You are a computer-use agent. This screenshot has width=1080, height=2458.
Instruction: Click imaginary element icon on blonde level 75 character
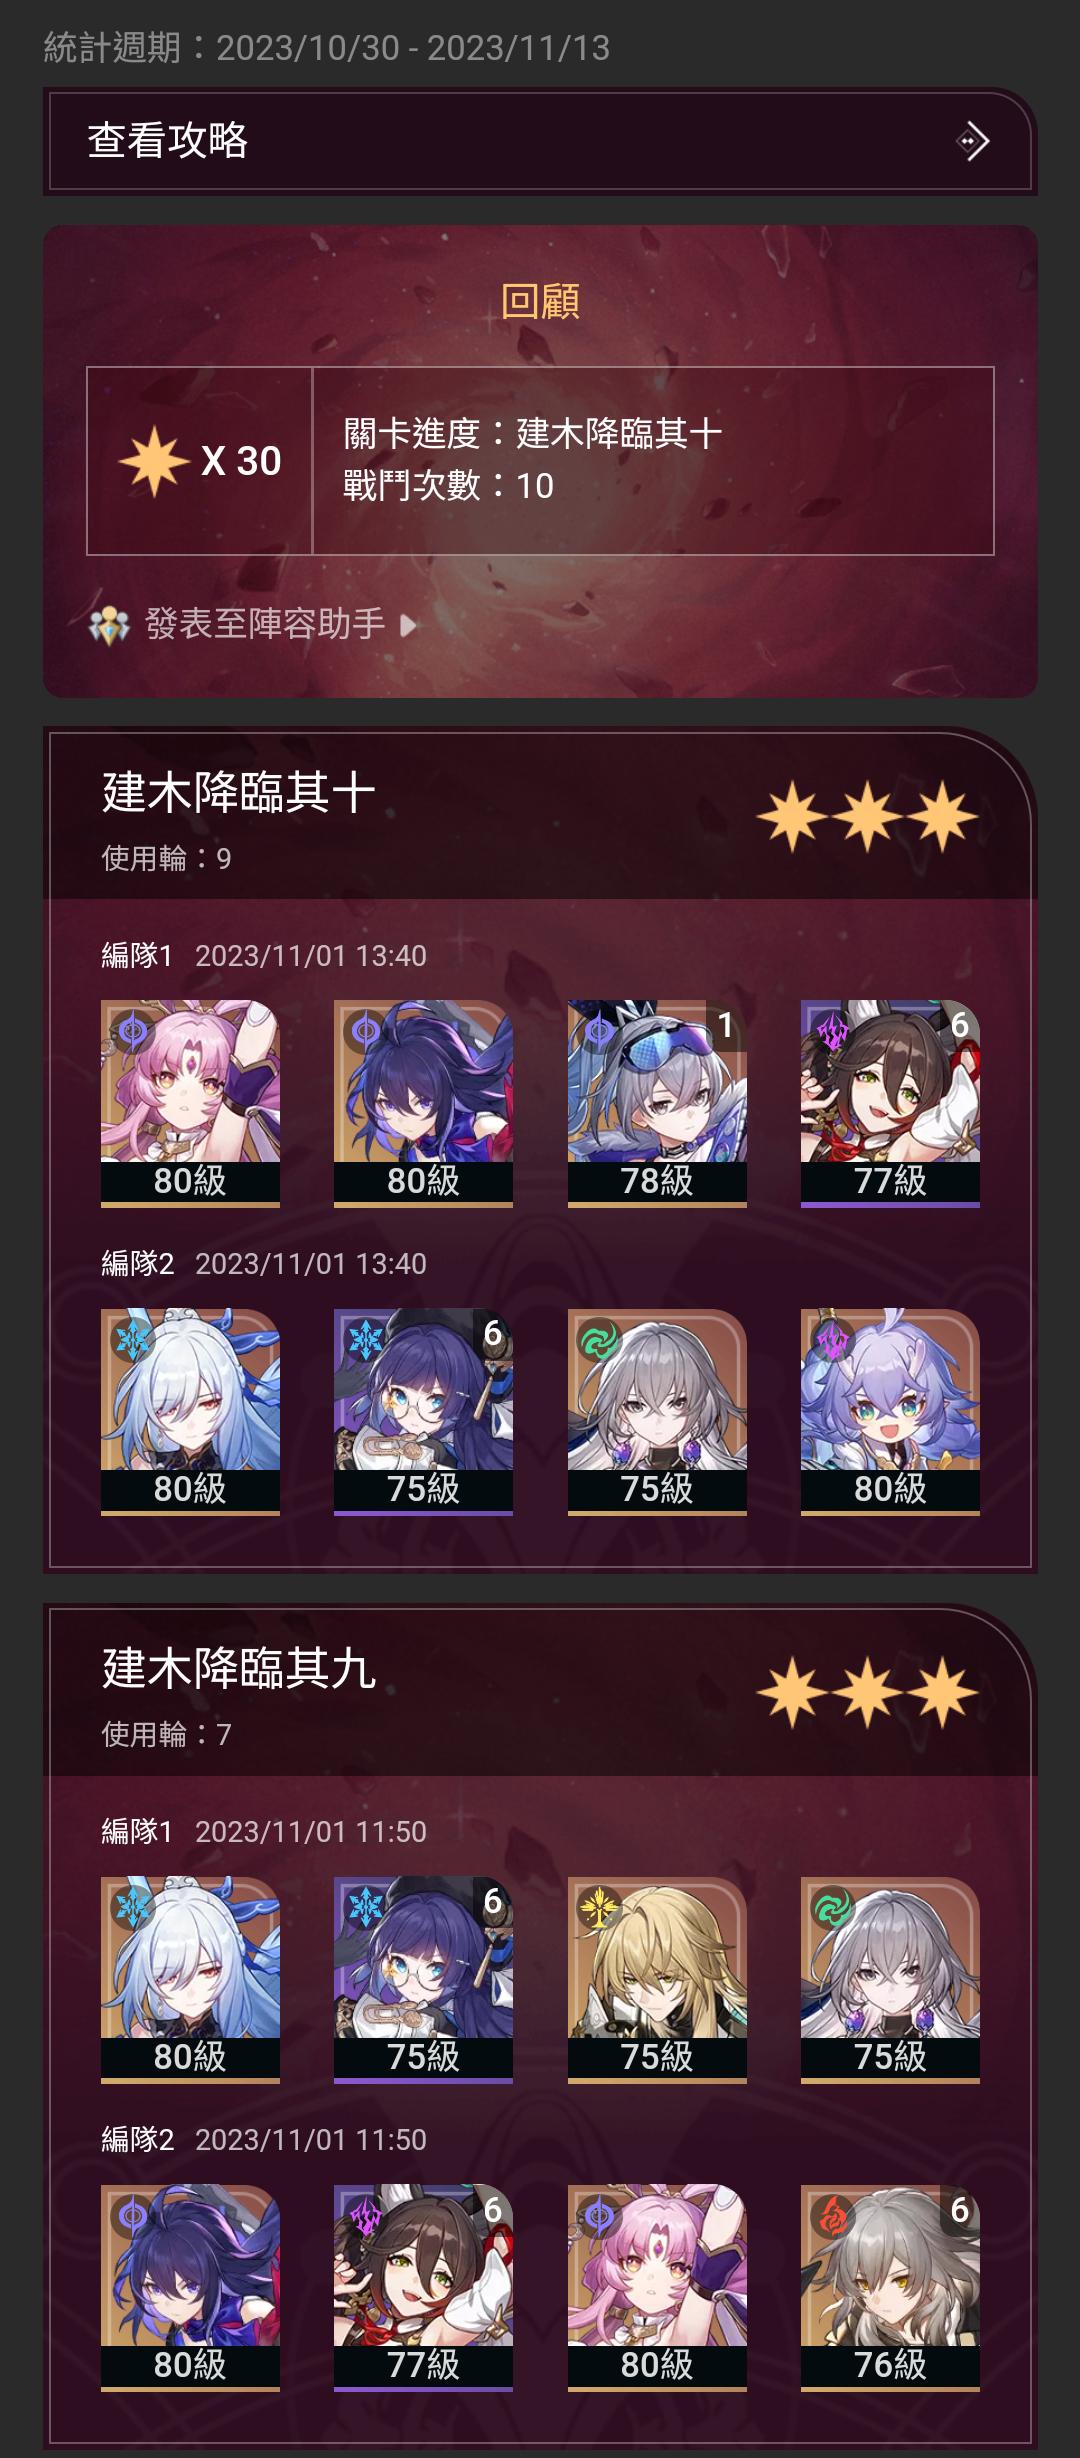coord(599,1908)
